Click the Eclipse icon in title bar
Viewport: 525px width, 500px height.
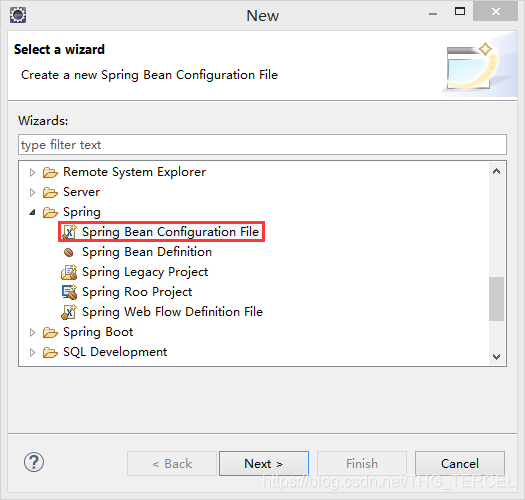tap(18, 15)
